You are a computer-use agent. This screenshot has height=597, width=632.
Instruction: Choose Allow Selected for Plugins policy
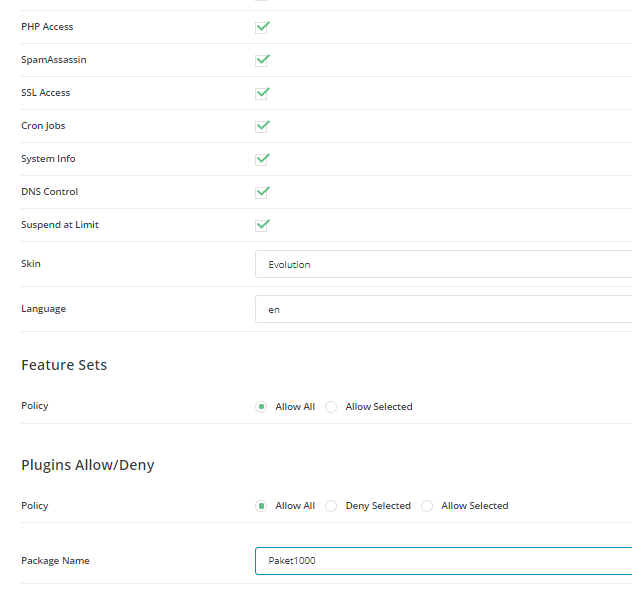click(x=427, y=506)
